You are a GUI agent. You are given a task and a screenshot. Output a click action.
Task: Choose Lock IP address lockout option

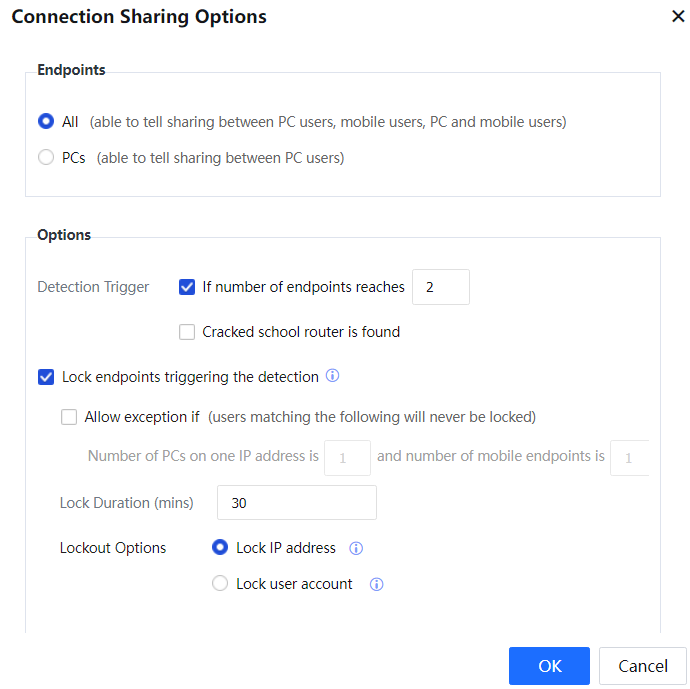220,548
